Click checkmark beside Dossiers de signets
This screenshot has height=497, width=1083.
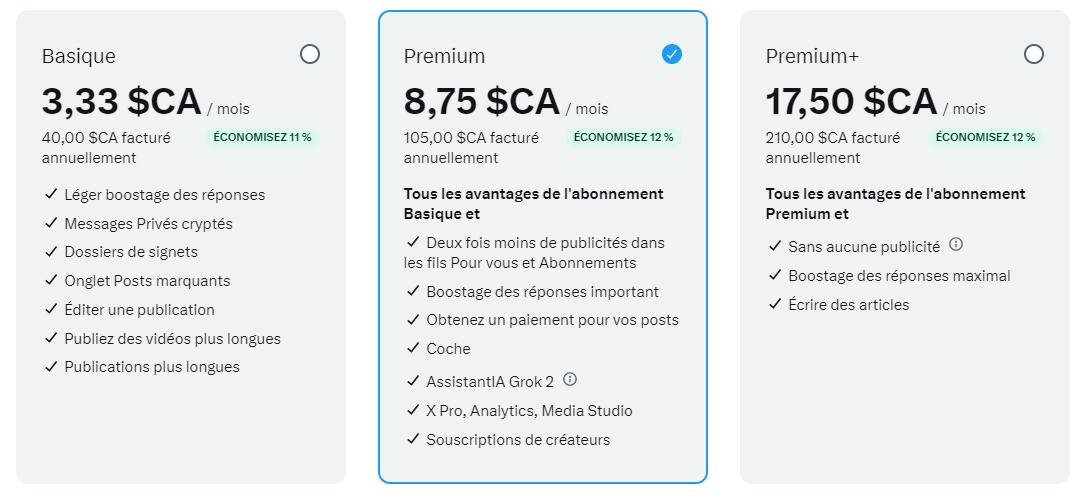[x=51, y=252]
